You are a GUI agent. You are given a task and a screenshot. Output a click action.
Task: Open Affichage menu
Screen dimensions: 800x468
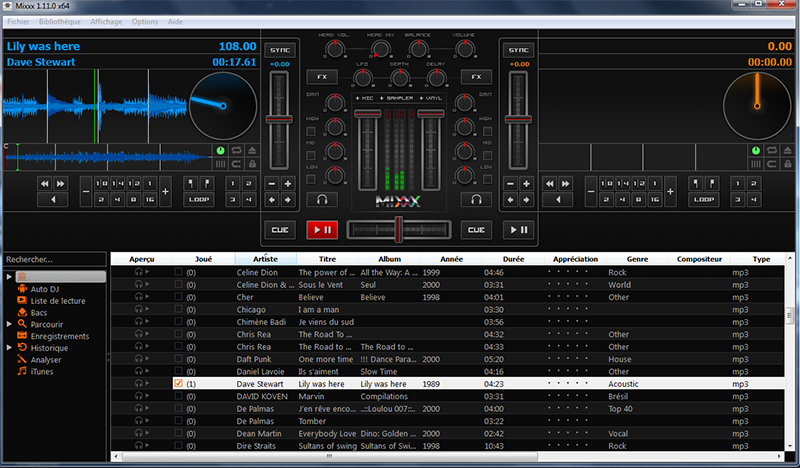tap(106, 21)
